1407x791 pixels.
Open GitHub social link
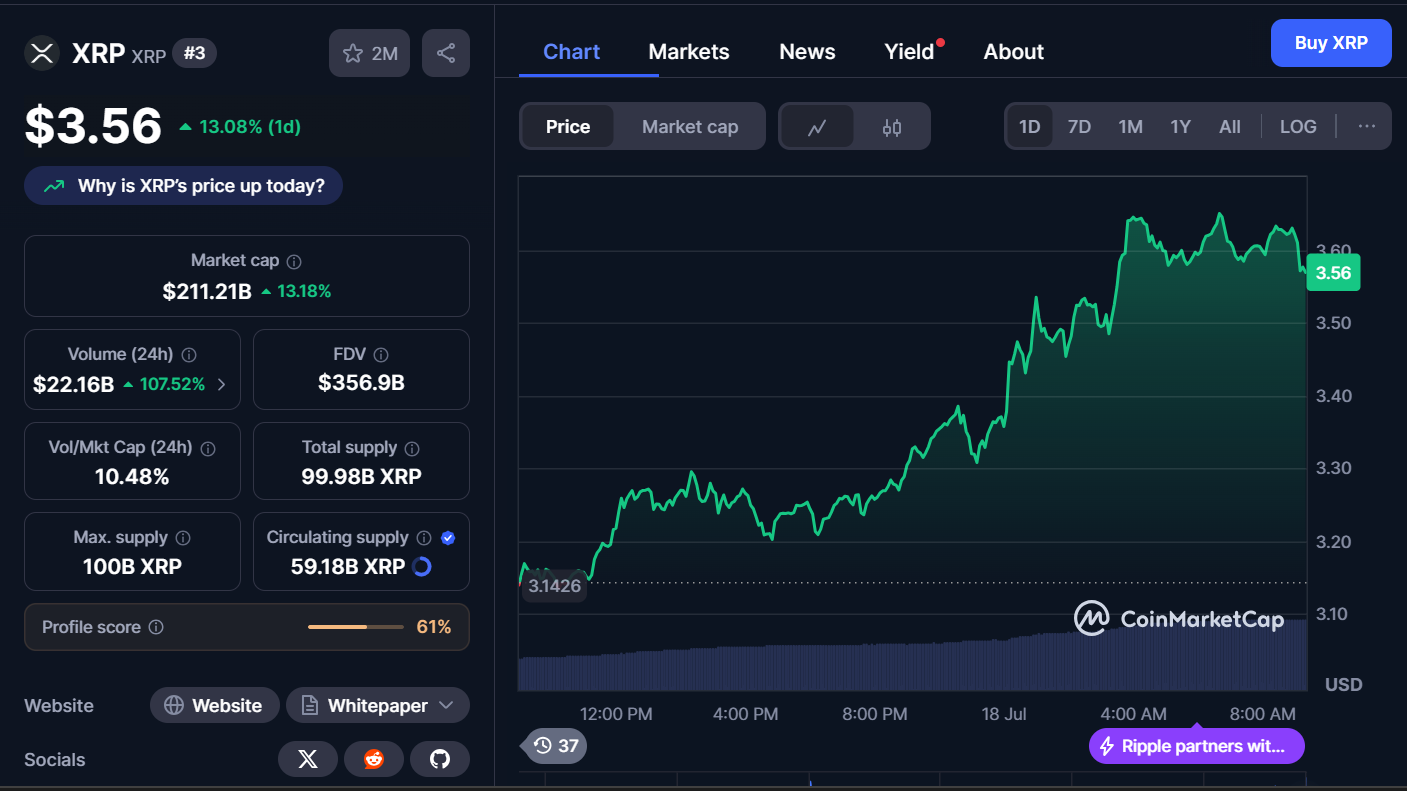(x=440, y=759)
